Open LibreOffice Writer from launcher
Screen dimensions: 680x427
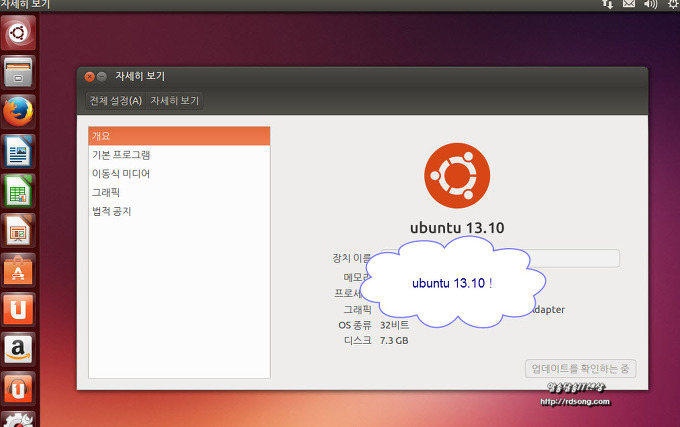pyautogui.click(x=18, y=151)
